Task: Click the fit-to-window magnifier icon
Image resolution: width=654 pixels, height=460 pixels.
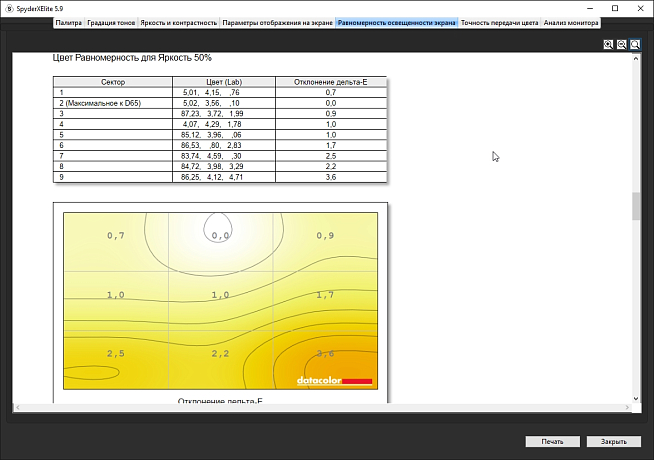Action: (635, 45)
